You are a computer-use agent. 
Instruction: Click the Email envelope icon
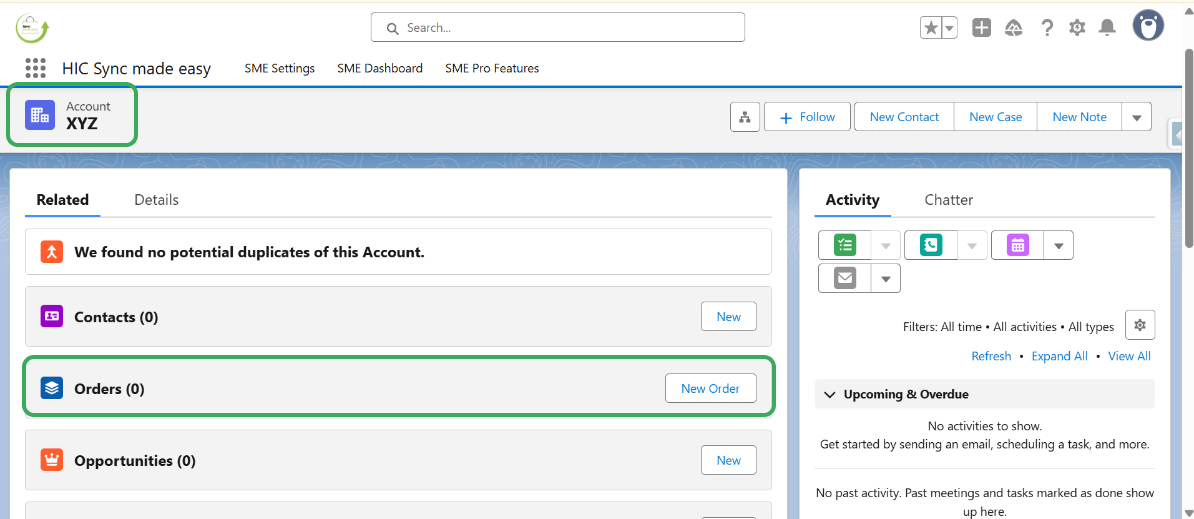click(x=845, y=278)
